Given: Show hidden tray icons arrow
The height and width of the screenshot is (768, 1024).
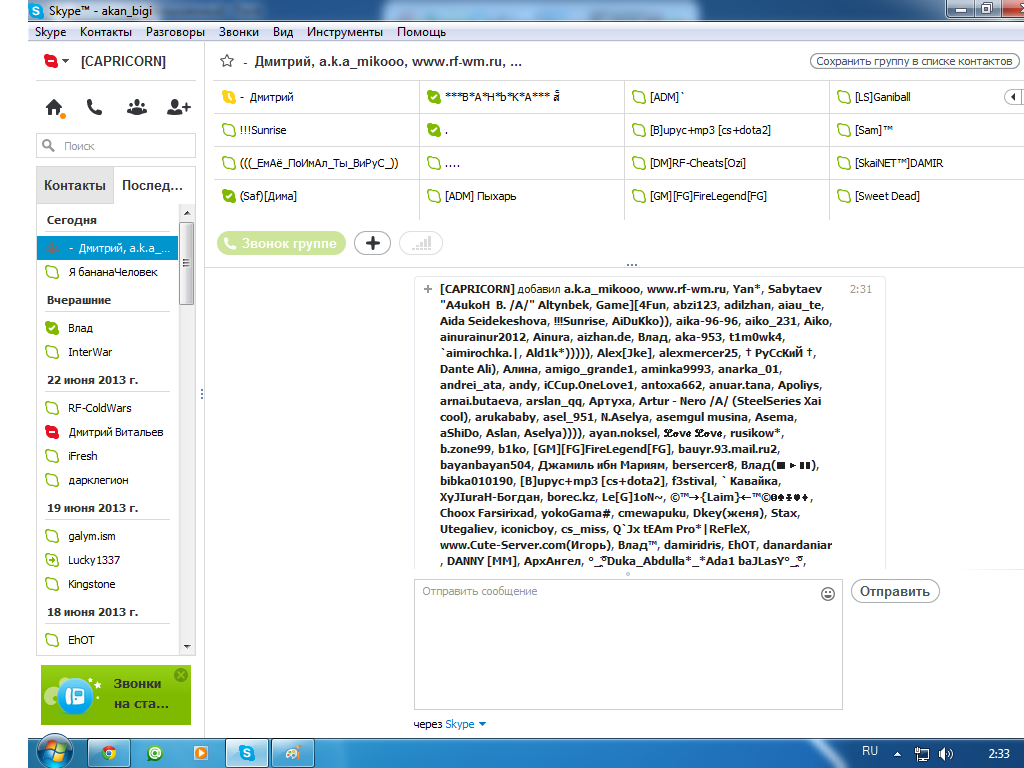Looking at the screenshot, I should click(897, 754).
